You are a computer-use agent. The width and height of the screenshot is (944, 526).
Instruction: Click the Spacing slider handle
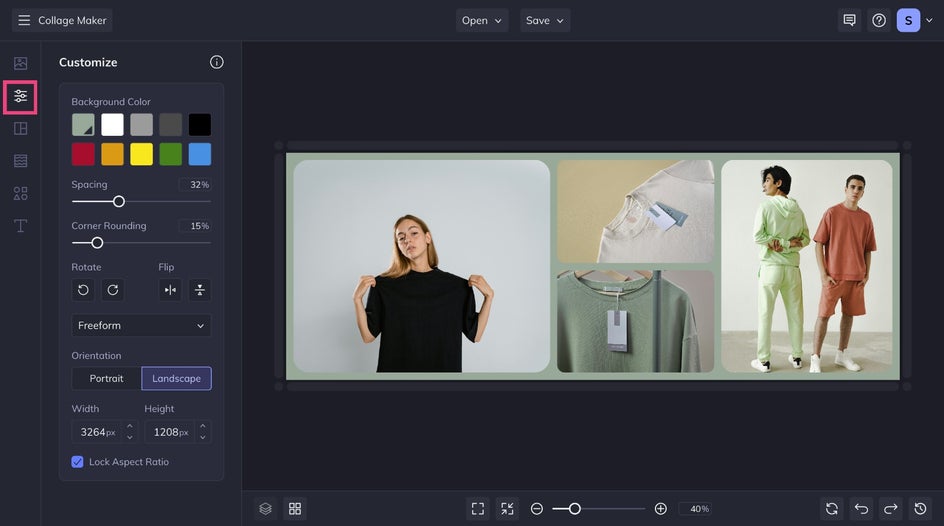tap(119, 202)
